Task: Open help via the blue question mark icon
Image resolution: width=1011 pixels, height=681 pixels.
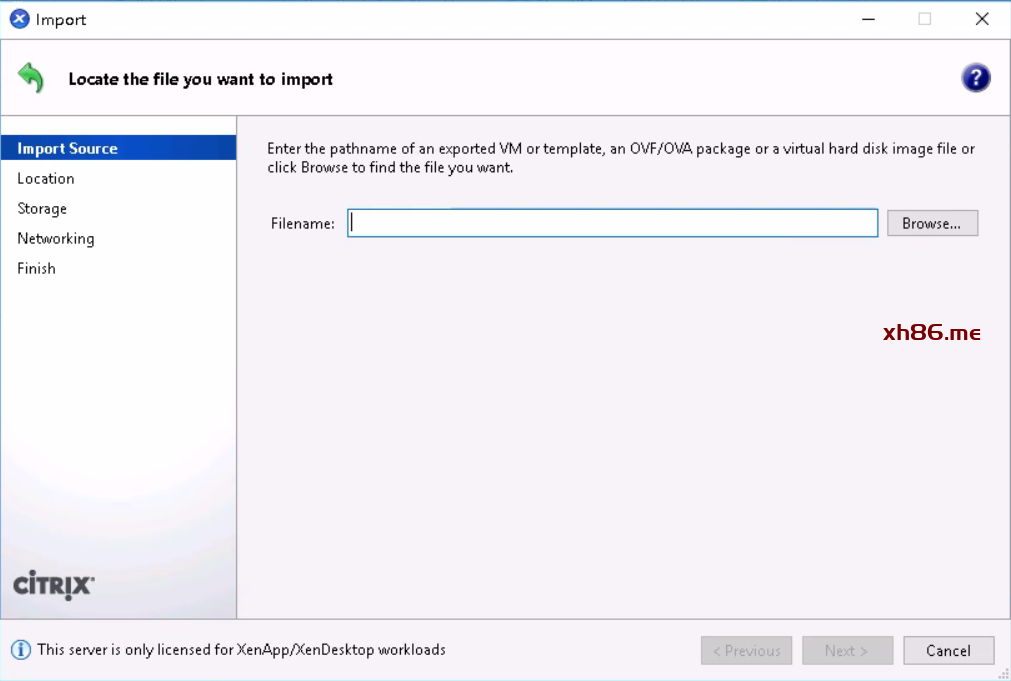Action: [x=975, y=78]
